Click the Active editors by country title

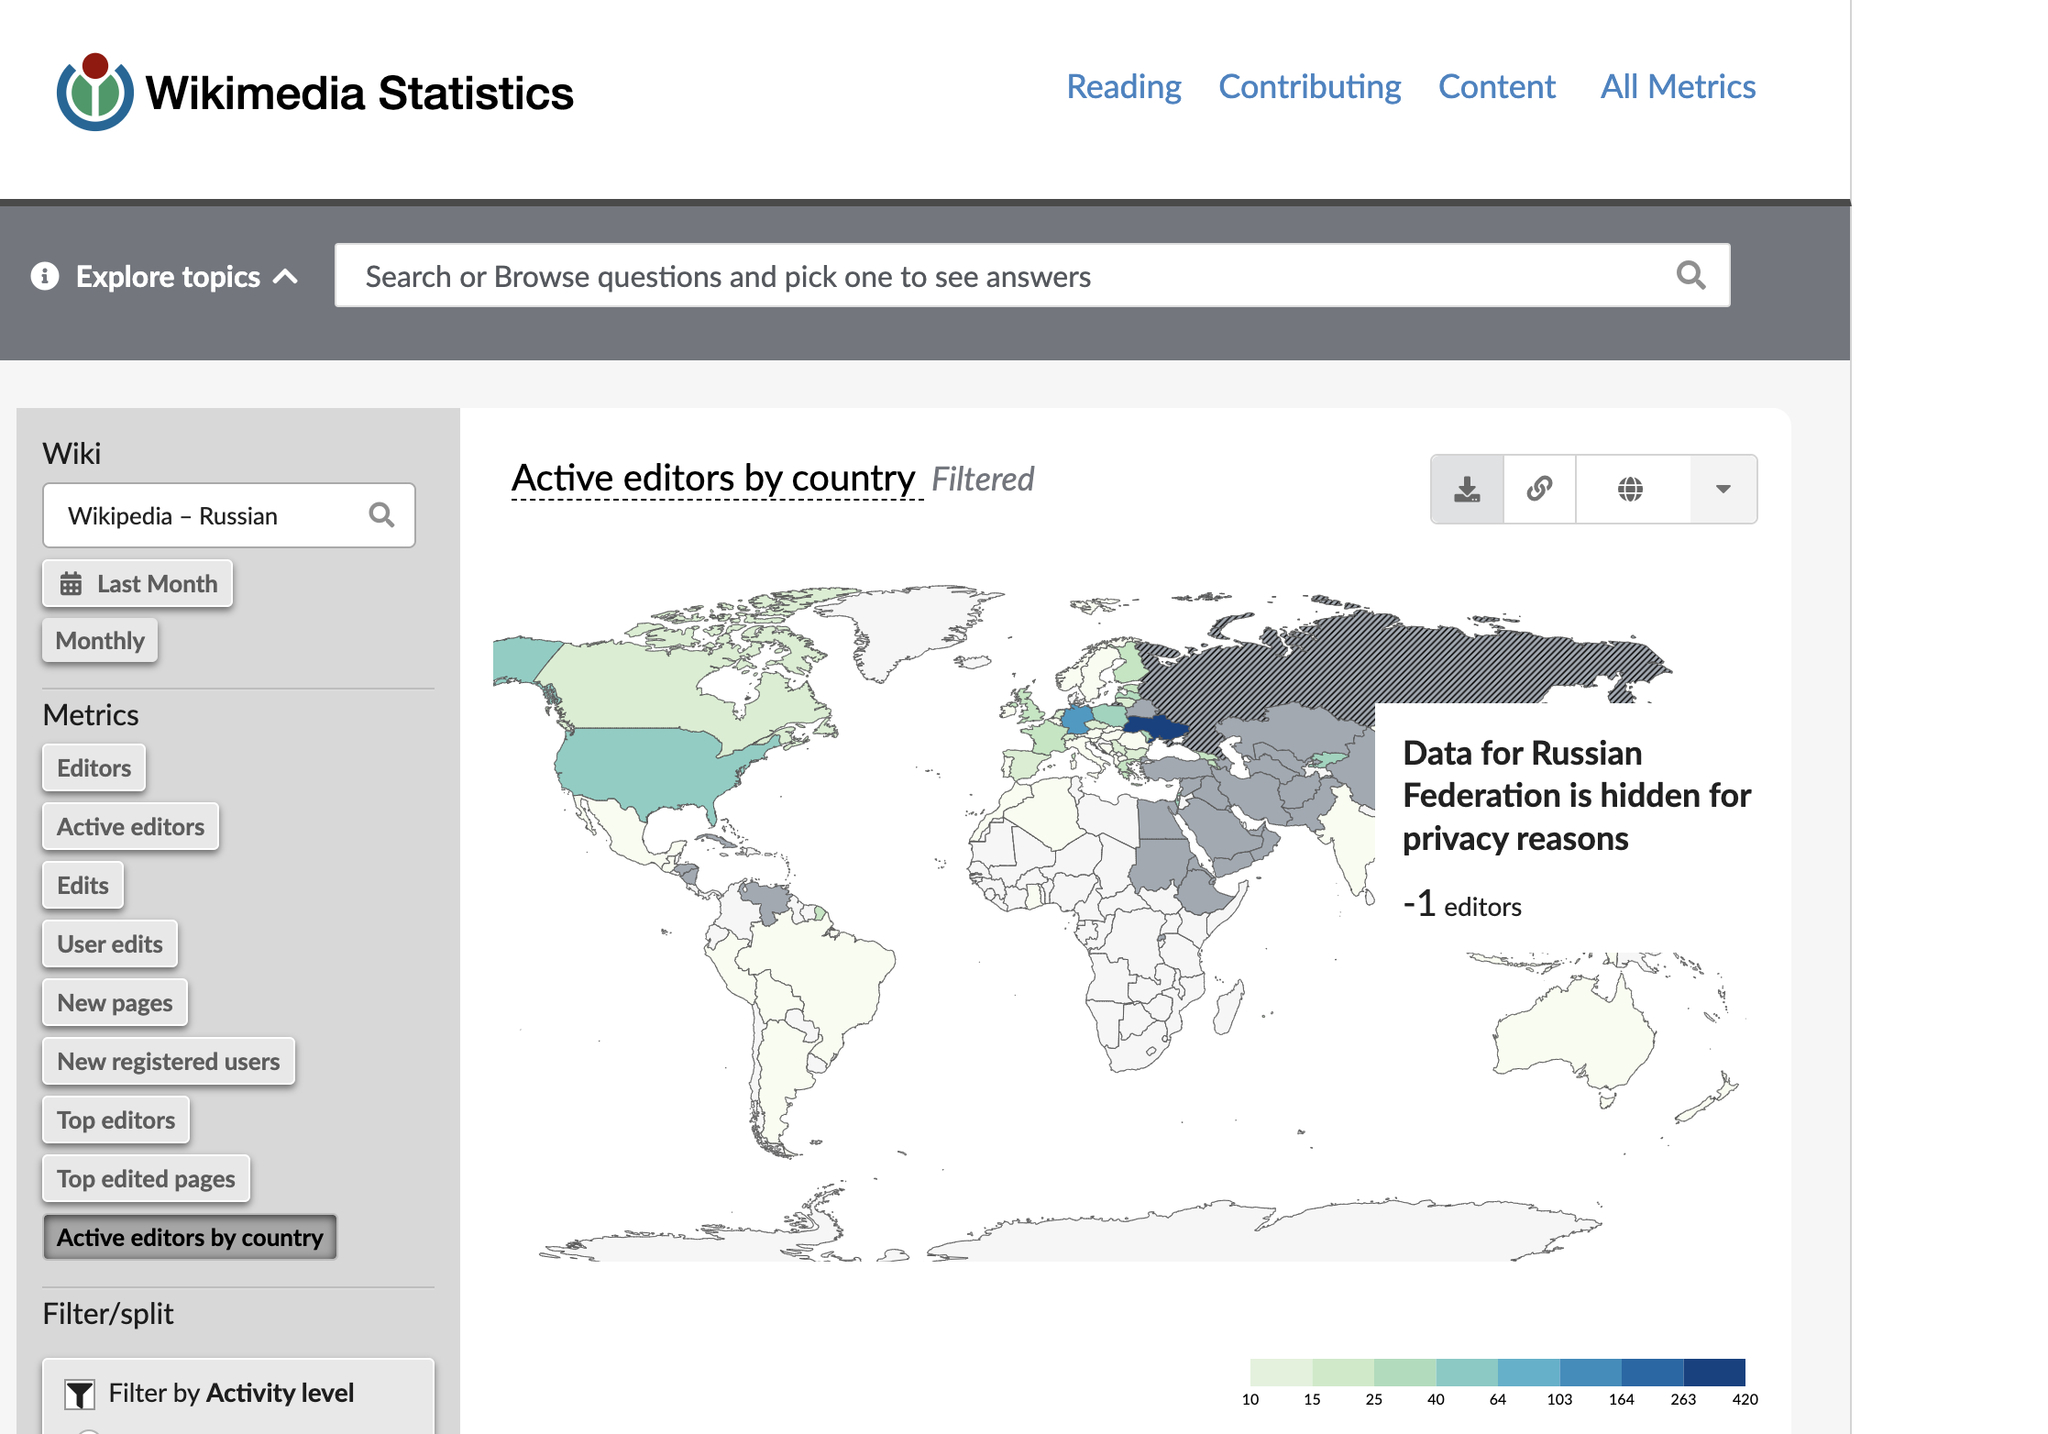pos(714,479)
